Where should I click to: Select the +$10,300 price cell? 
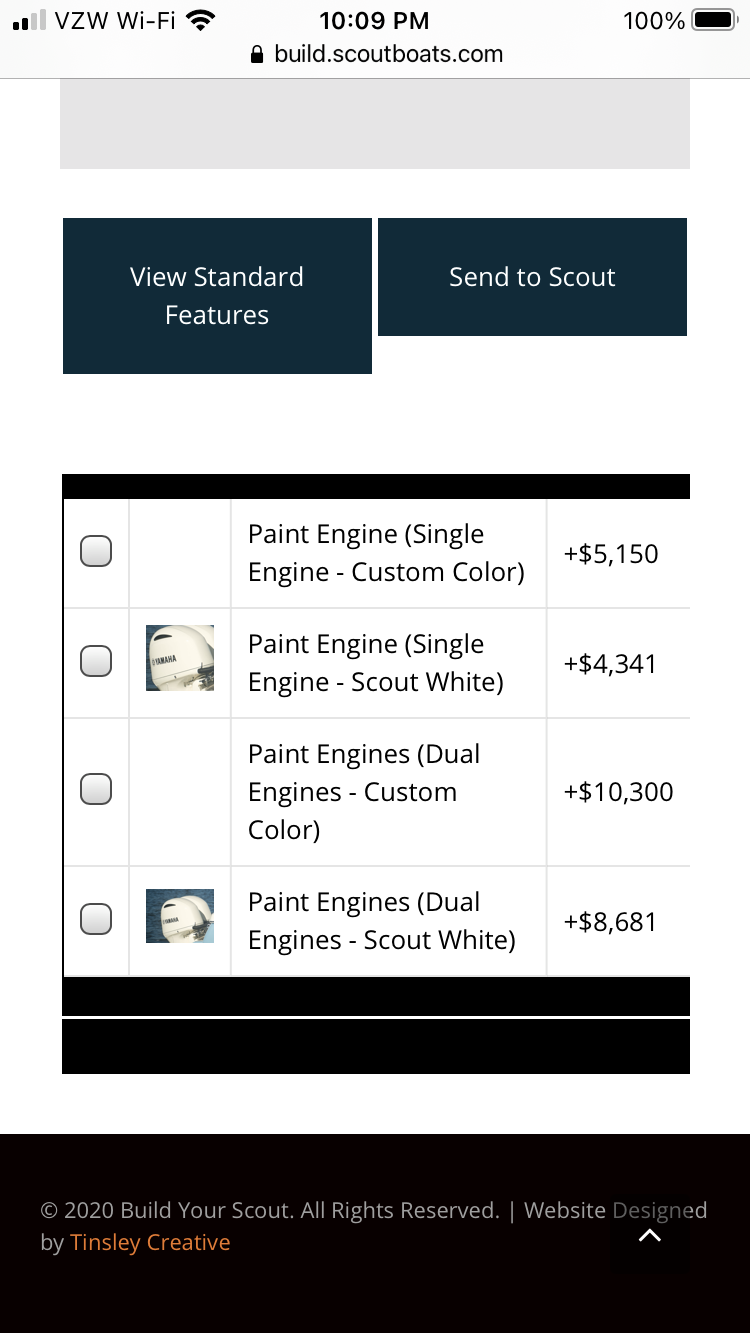point(618,792)
